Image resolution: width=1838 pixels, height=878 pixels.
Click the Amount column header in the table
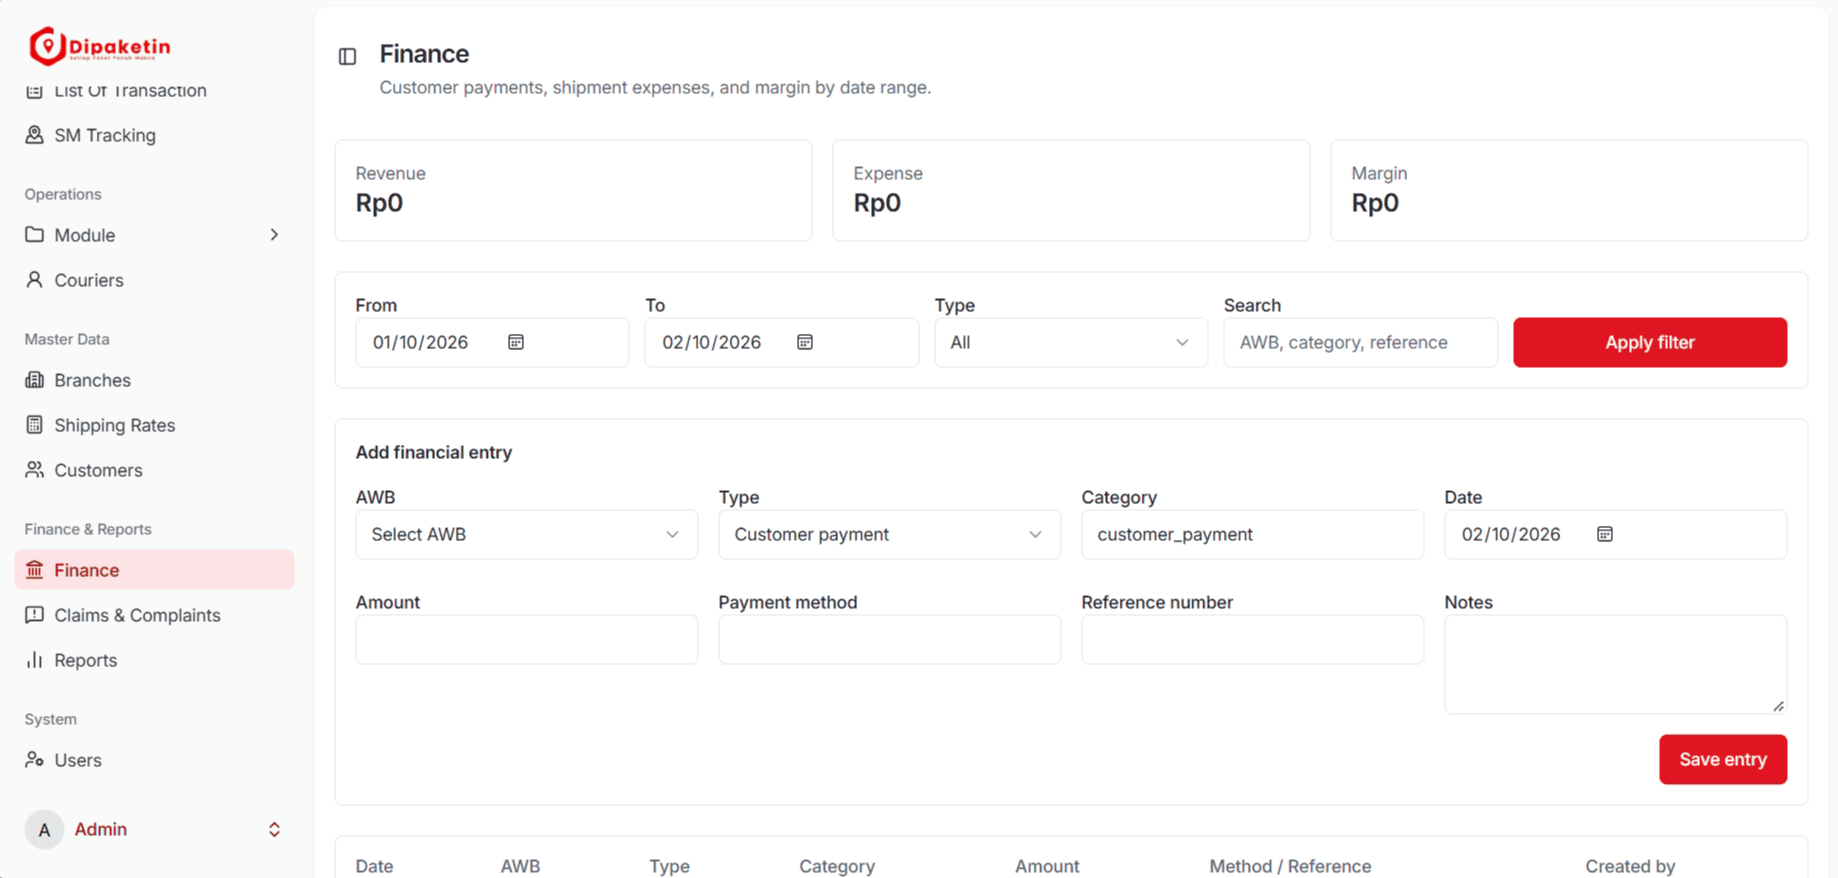pyautogui.click(x=1047, y=866)
